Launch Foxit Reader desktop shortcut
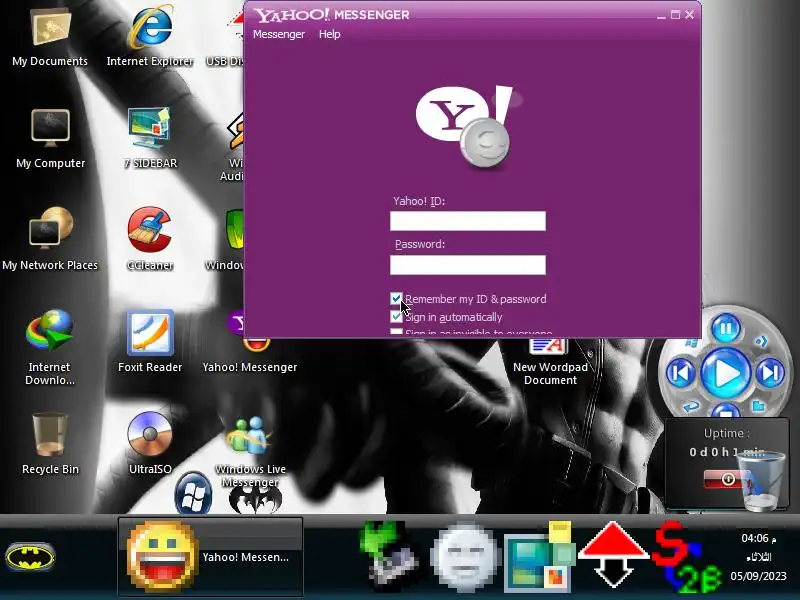Viewport: 800px width, 600px height. point(150,341)
